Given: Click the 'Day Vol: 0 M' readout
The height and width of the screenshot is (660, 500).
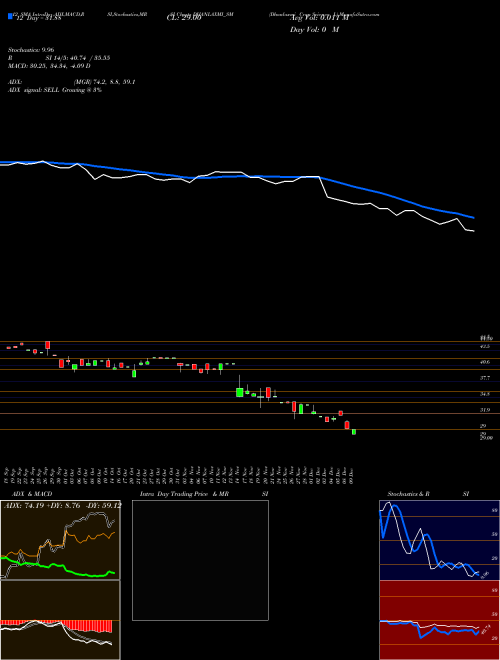Looking at the screenshot, I should pos(314,30).
